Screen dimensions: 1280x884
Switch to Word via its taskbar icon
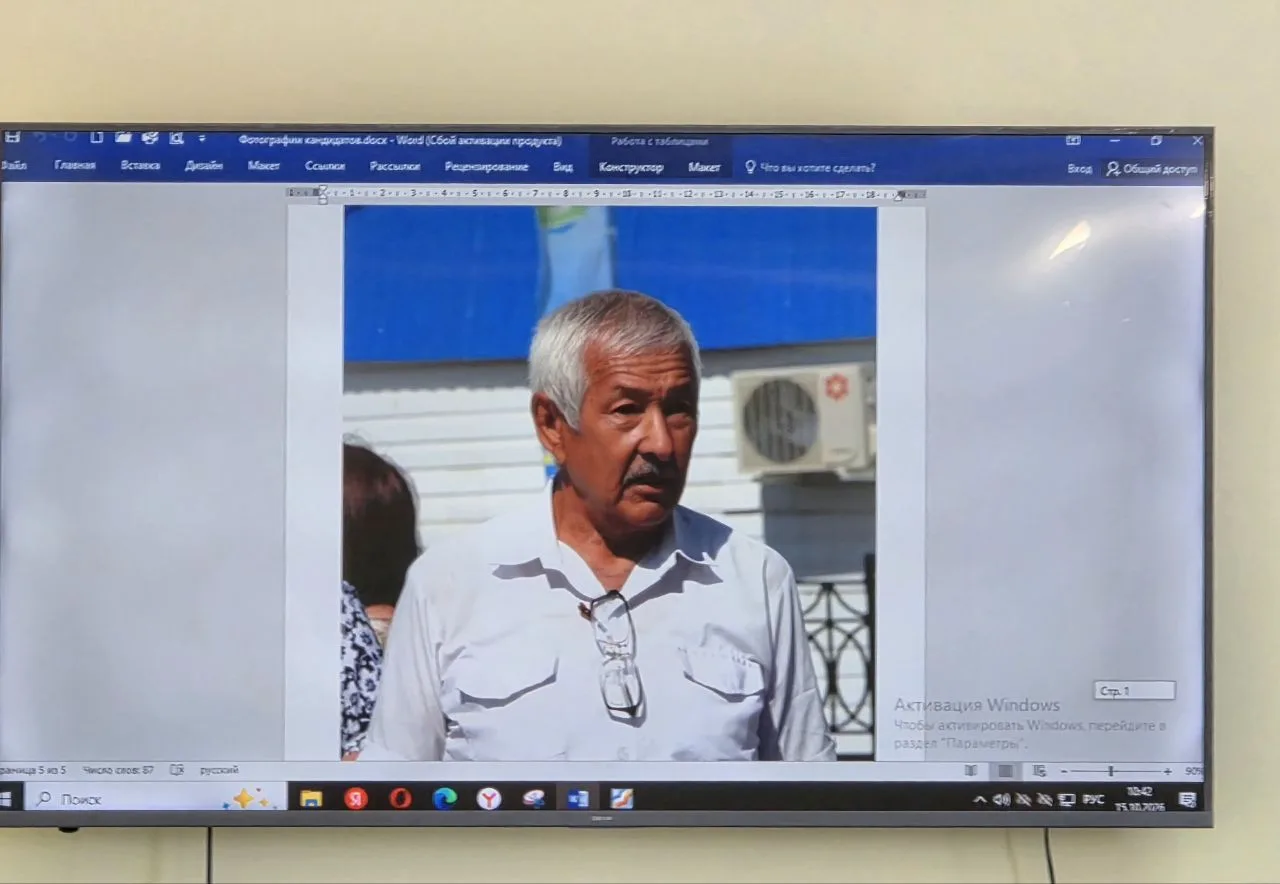(578, 798)
